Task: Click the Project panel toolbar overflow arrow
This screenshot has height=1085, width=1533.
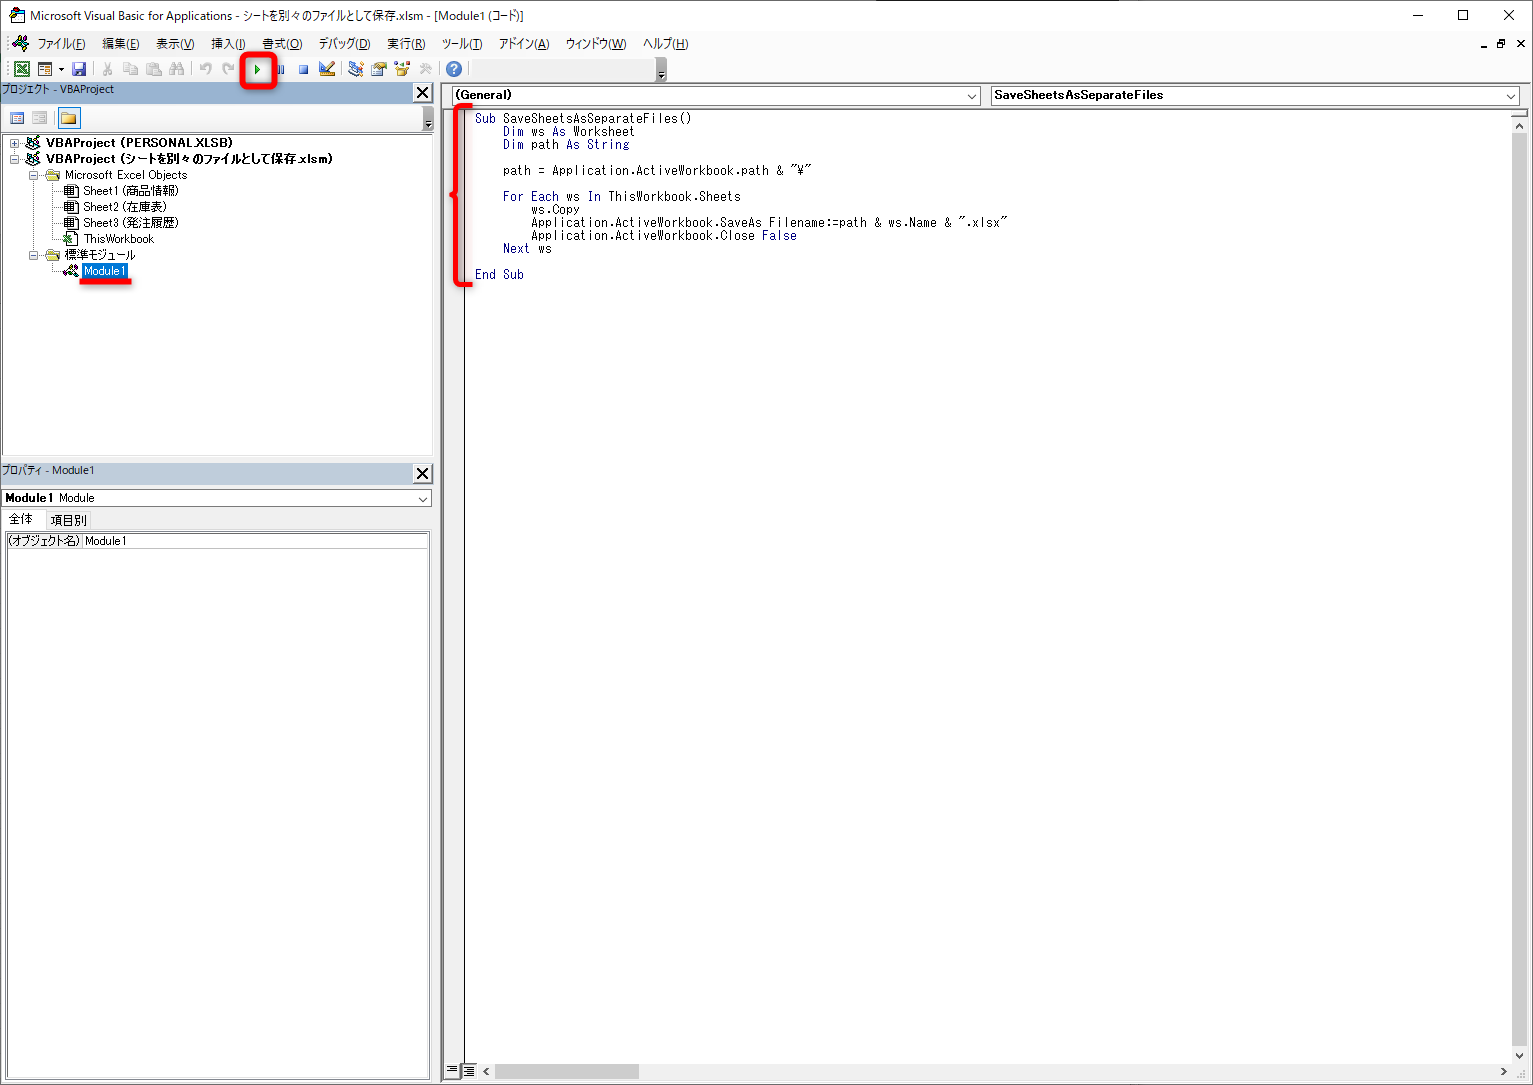Action: coord(428,119)
